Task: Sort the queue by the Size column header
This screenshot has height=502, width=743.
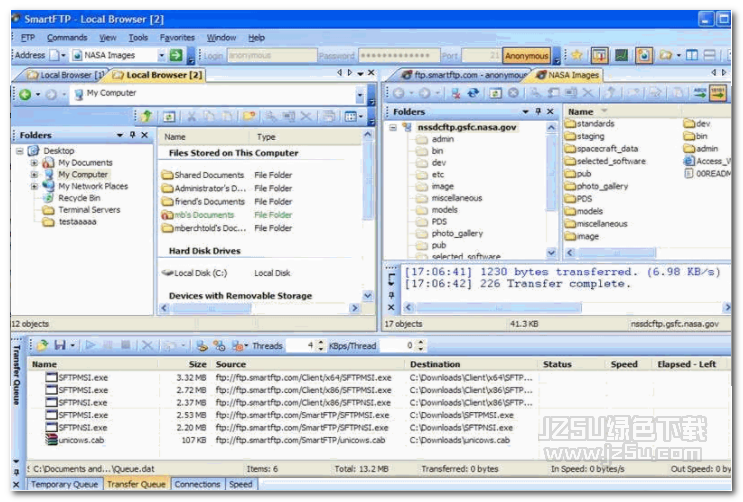Action: (x=184, y=364)
